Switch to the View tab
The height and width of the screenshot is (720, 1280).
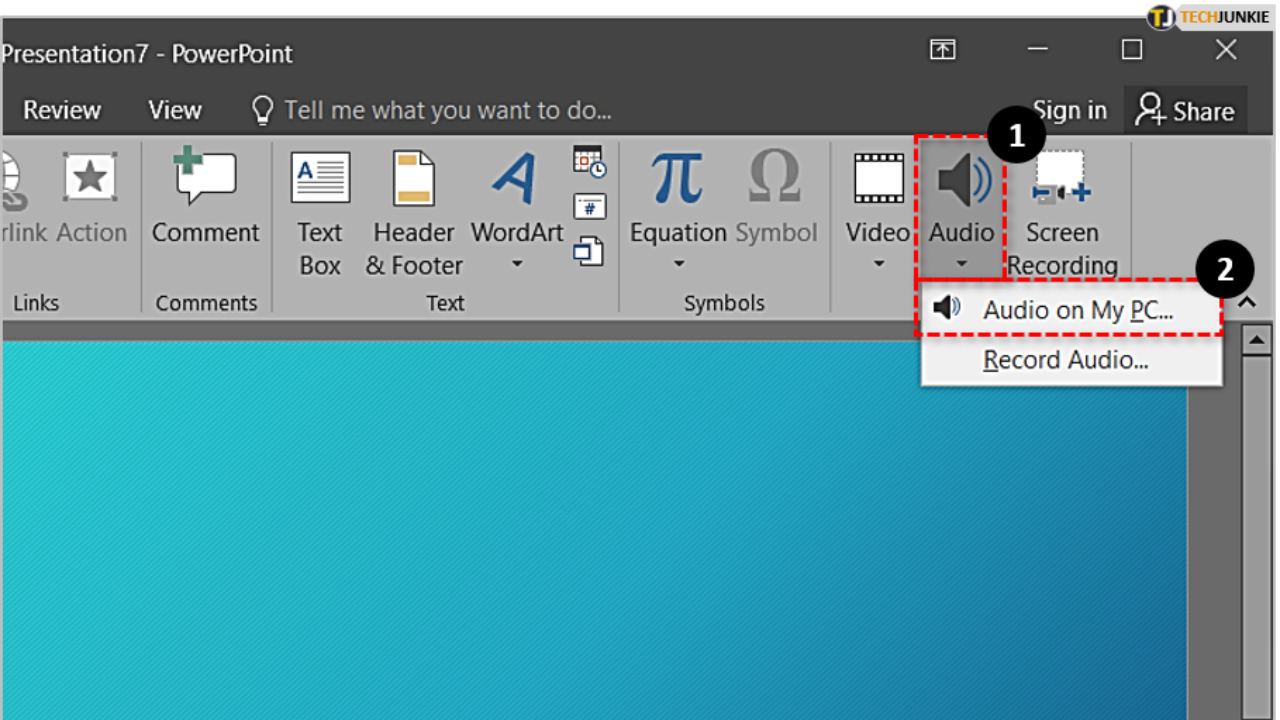coord(174,110)
